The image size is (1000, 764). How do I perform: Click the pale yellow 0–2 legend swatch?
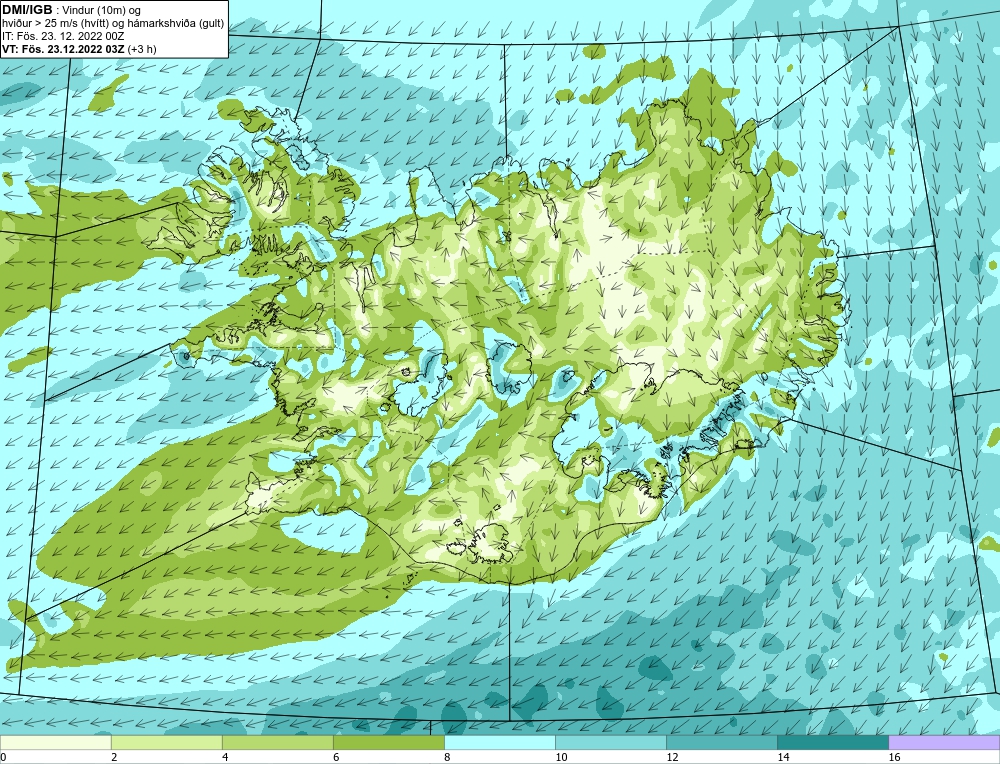[55, 743]
